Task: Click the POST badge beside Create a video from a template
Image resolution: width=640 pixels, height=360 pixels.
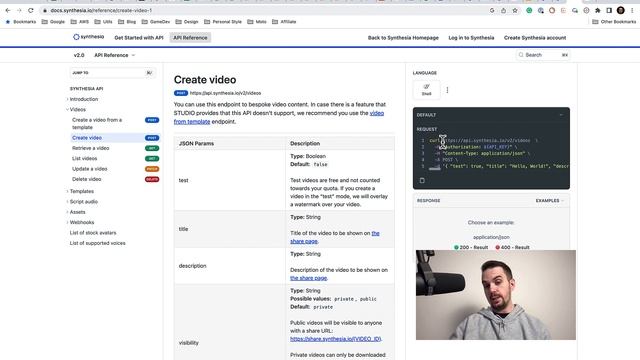Action: (152, 120)
